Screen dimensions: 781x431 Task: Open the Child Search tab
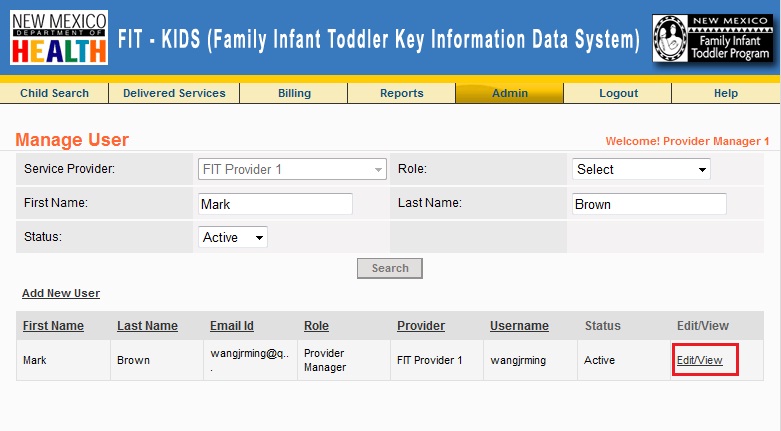(x=54, y=93)
